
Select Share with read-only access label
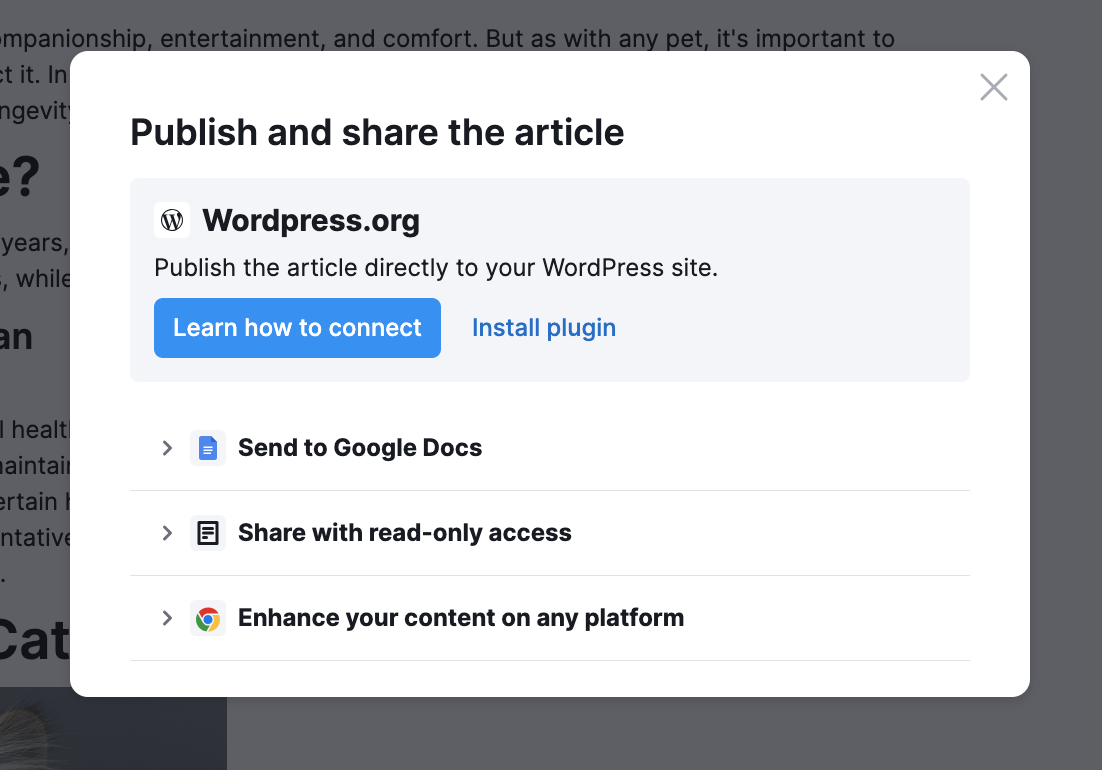point(404,533)
